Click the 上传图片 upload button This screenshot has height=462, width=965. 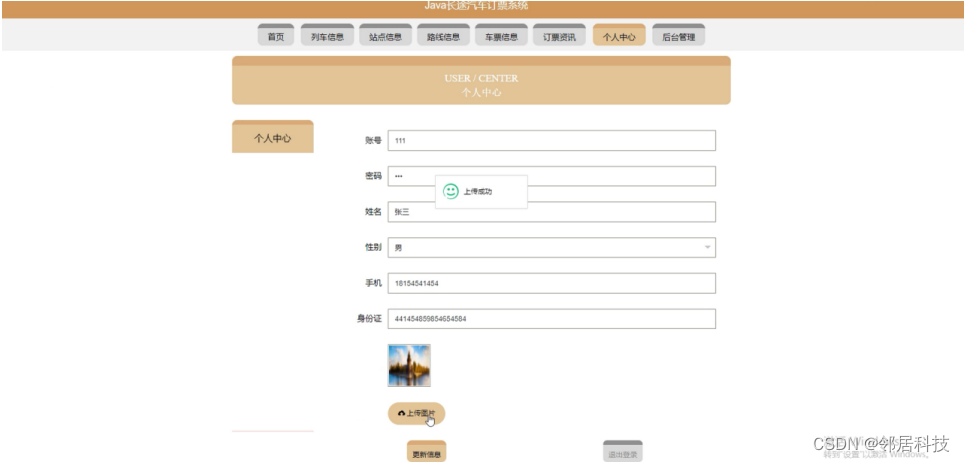[x=416, y=413]
